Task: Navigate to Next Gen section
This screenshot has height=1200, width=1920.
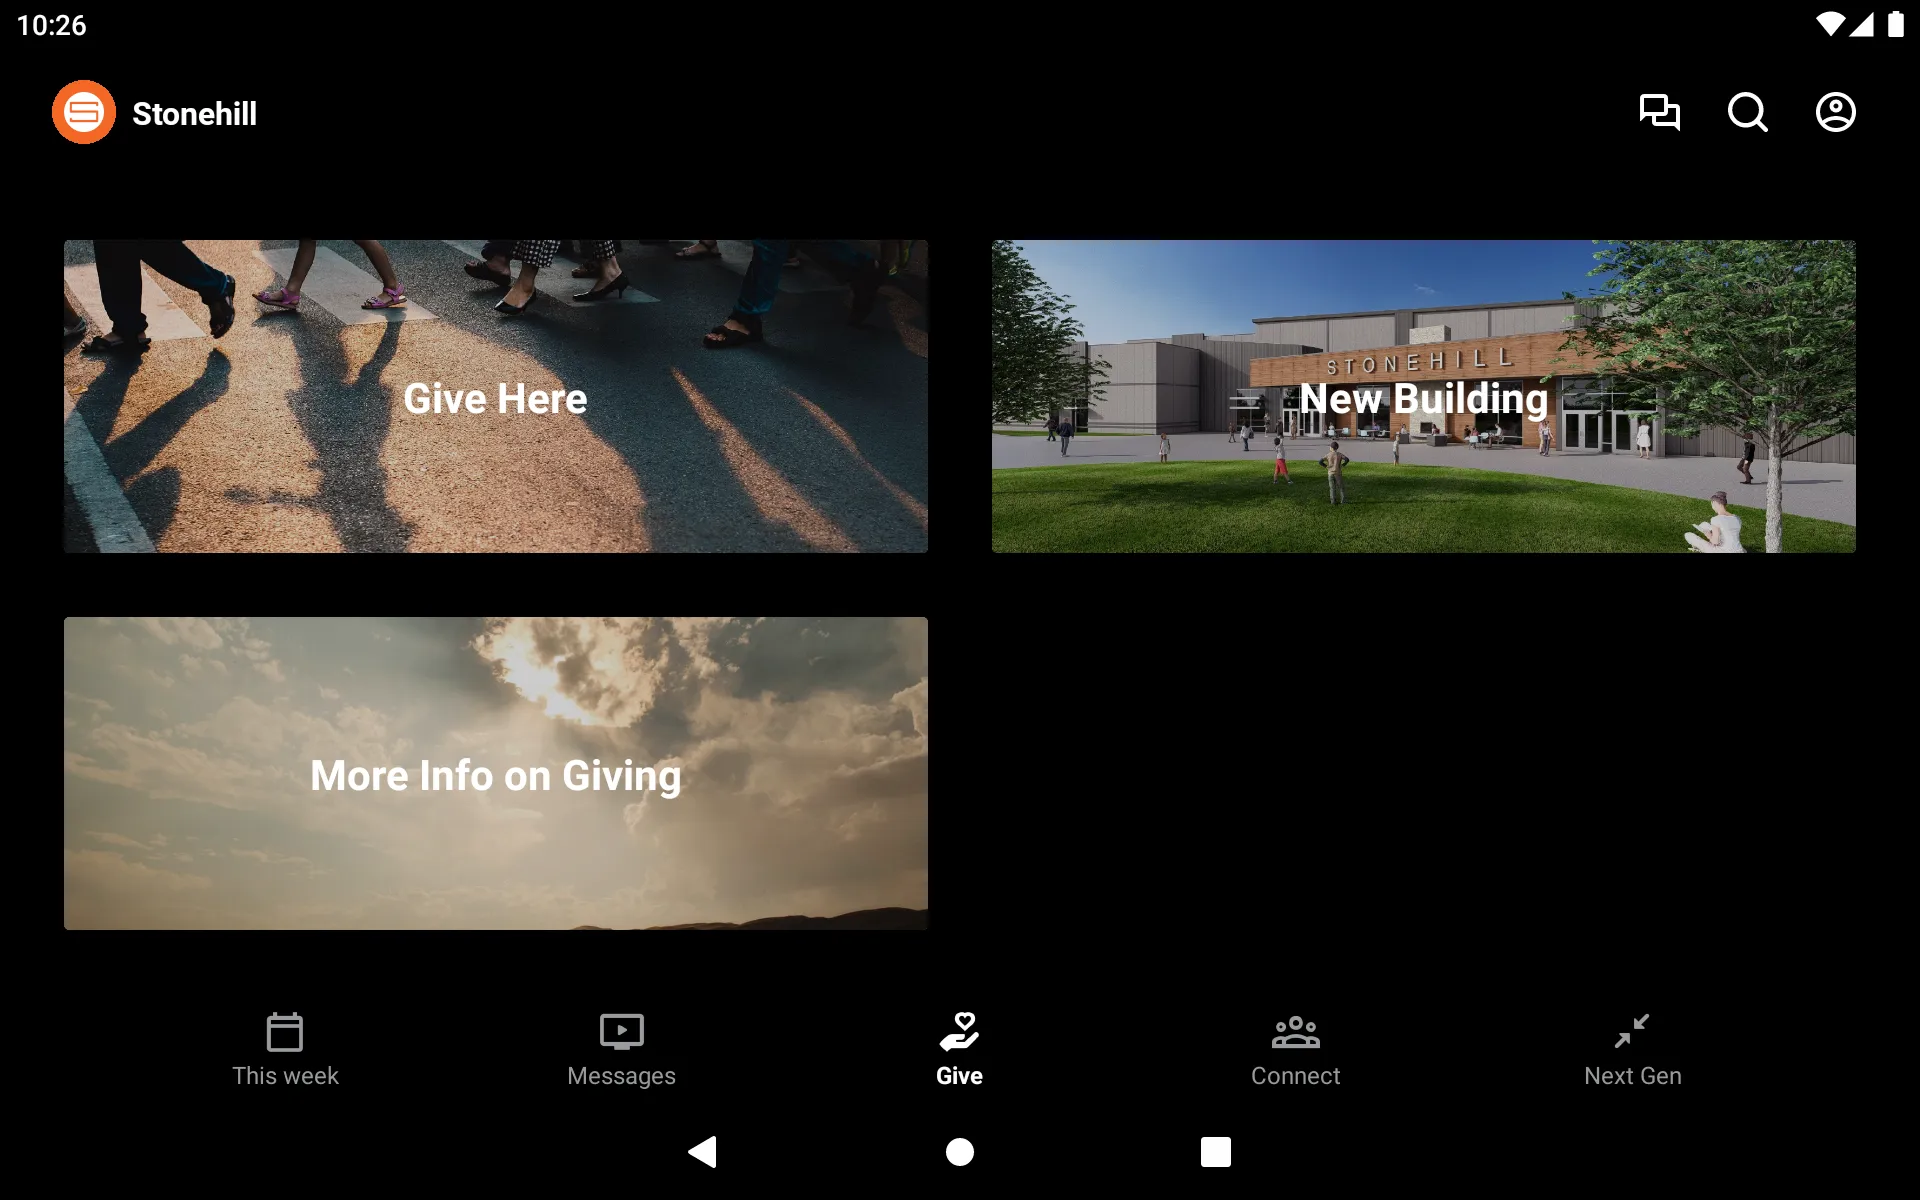Action: click(x=1632, y=1048)
